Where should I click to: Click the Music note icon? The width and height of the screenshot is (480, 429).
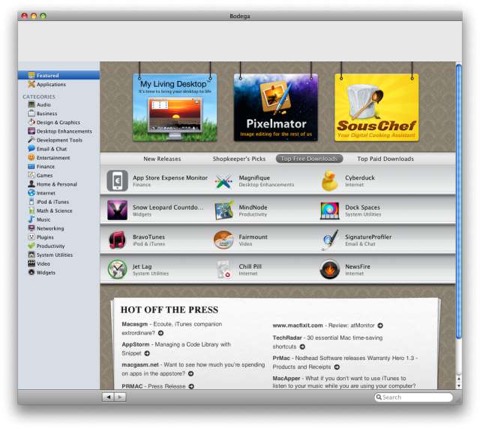31,219
